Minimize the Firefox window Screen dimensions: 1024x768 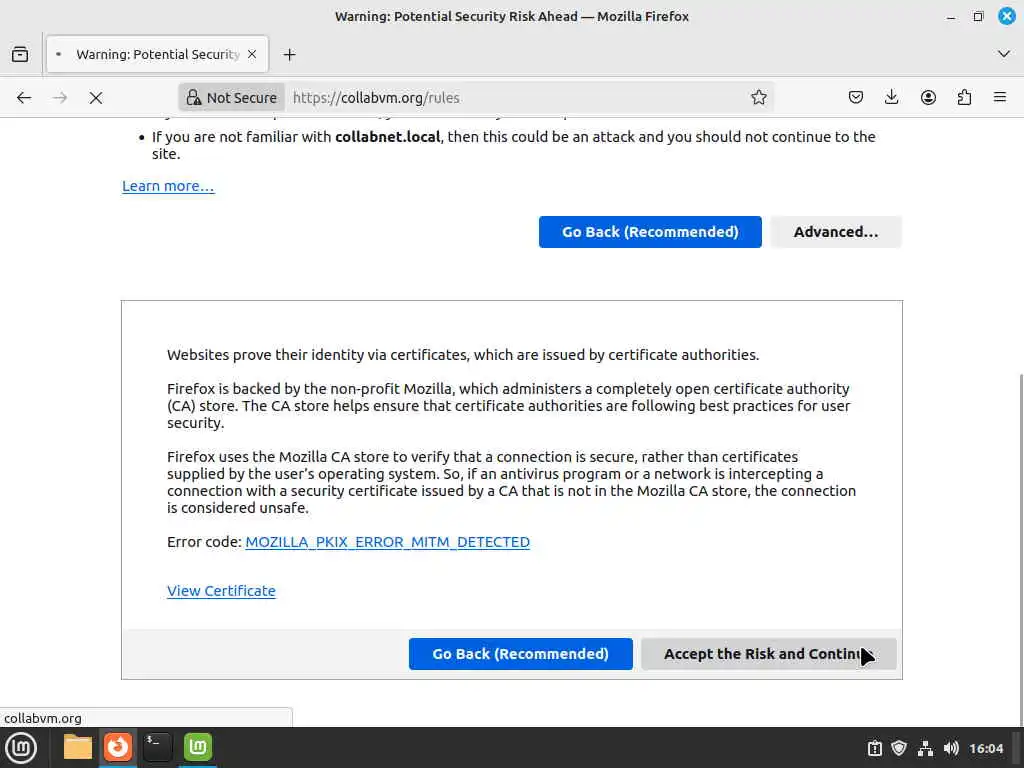click(x=951, y=16)
